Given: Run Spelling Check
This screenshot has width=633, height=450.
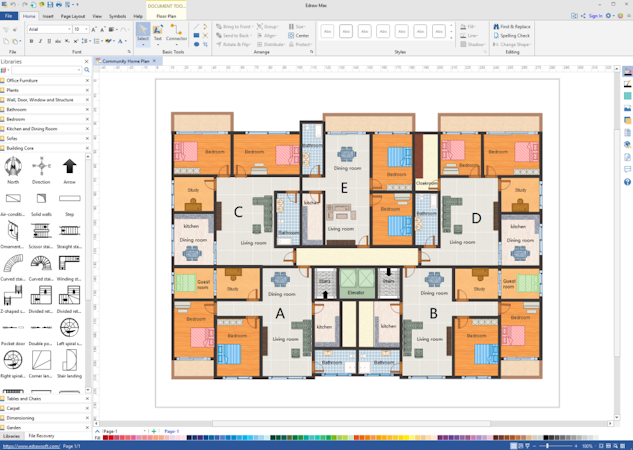Looking at the screenshot, I should coord(511,36).
